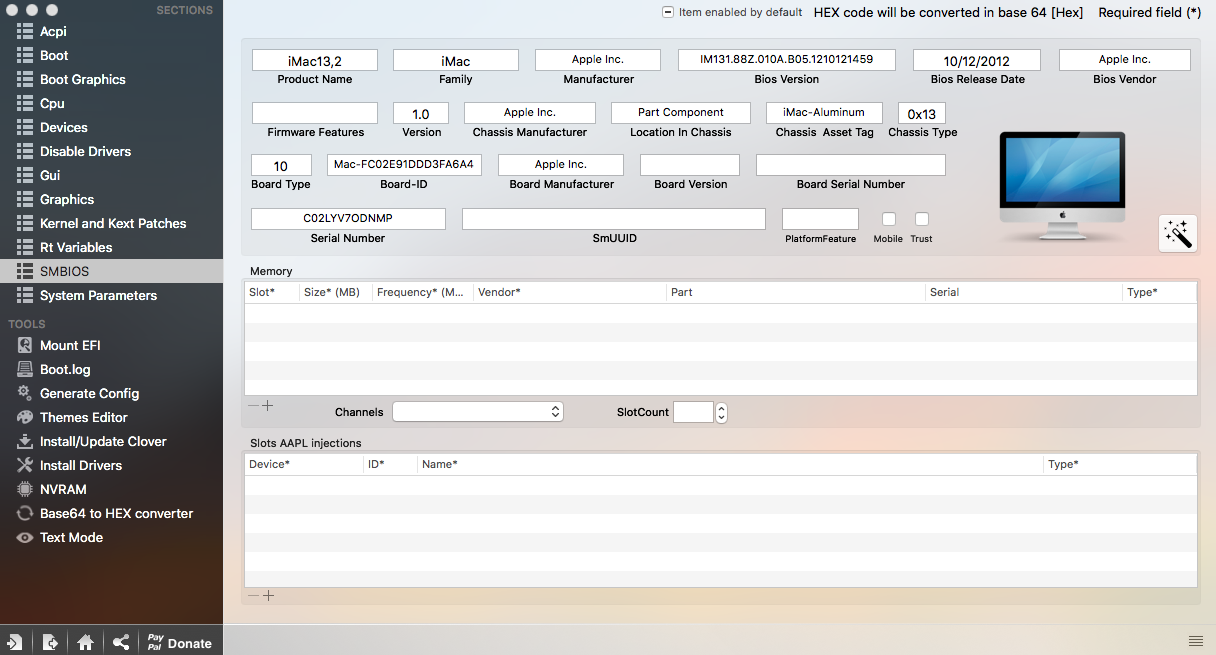This screenshot has height=655, width=1216.
Task: Click the Board Serial Number field
Action: tap(851, 165)
